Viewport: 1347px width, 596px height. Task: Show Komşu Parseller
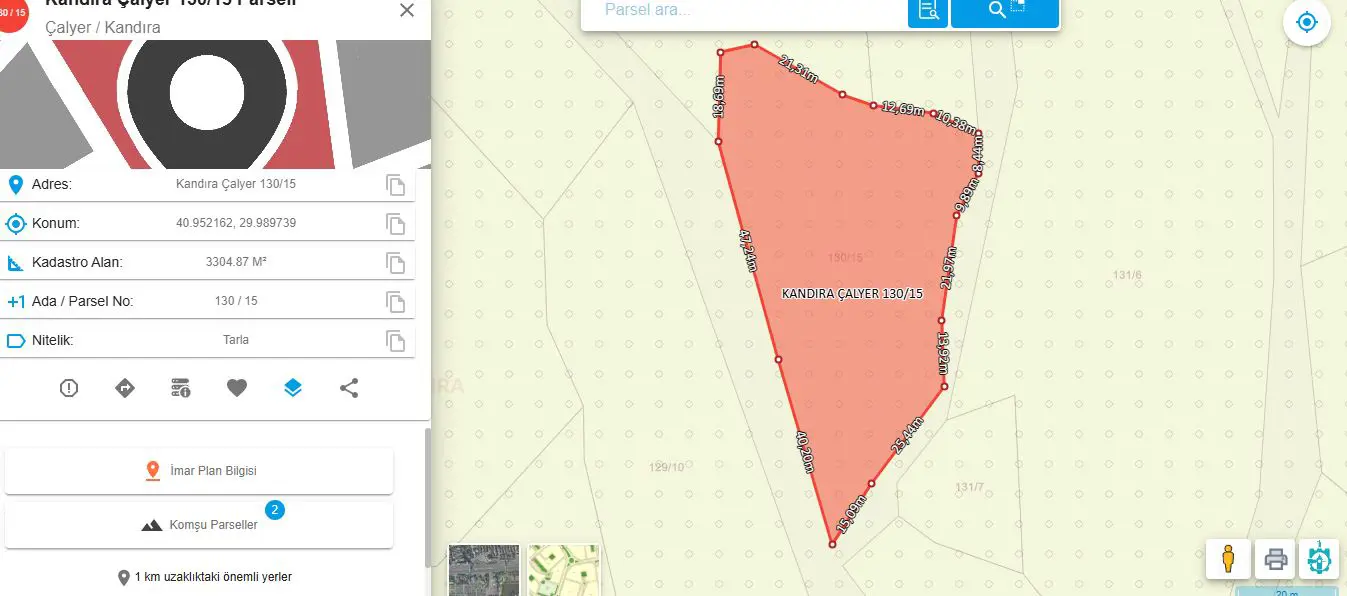[x=199, y=525]
